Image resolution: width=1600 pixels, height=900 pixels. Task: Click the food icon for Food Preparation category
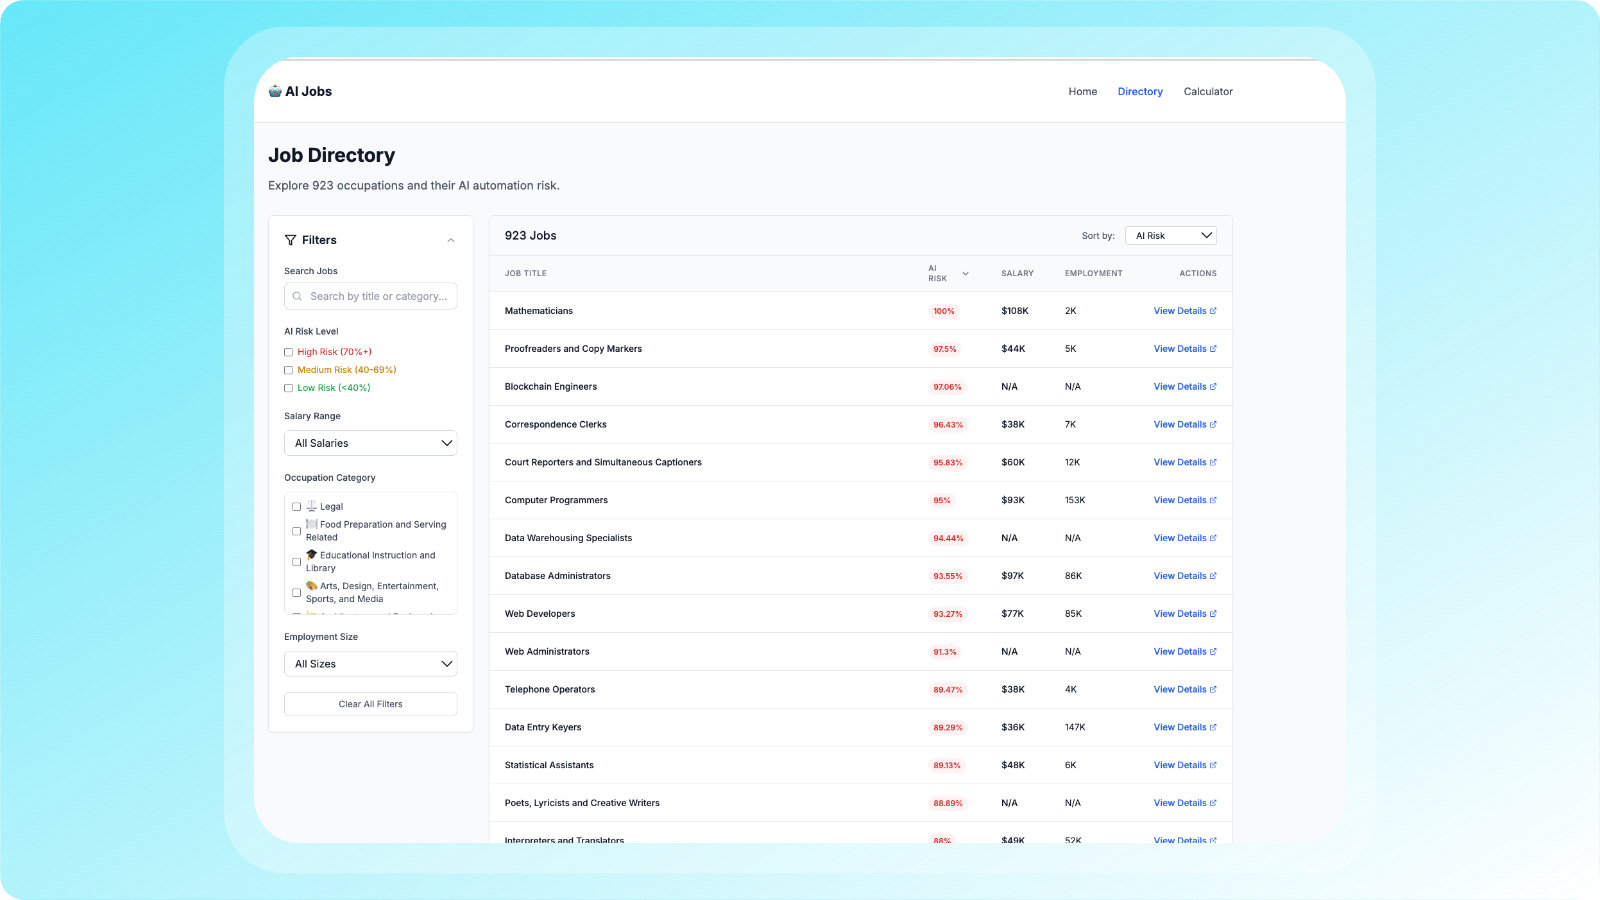310,524
